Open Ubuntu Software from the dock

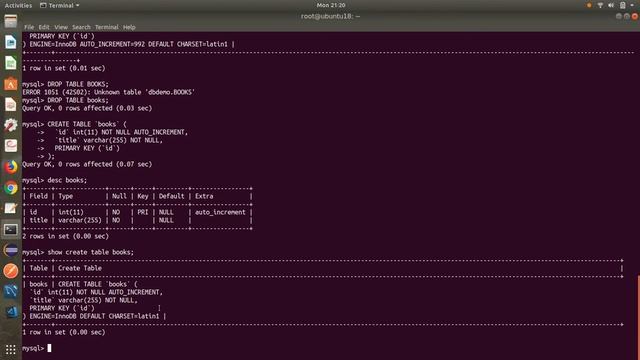tap(11, 84)
